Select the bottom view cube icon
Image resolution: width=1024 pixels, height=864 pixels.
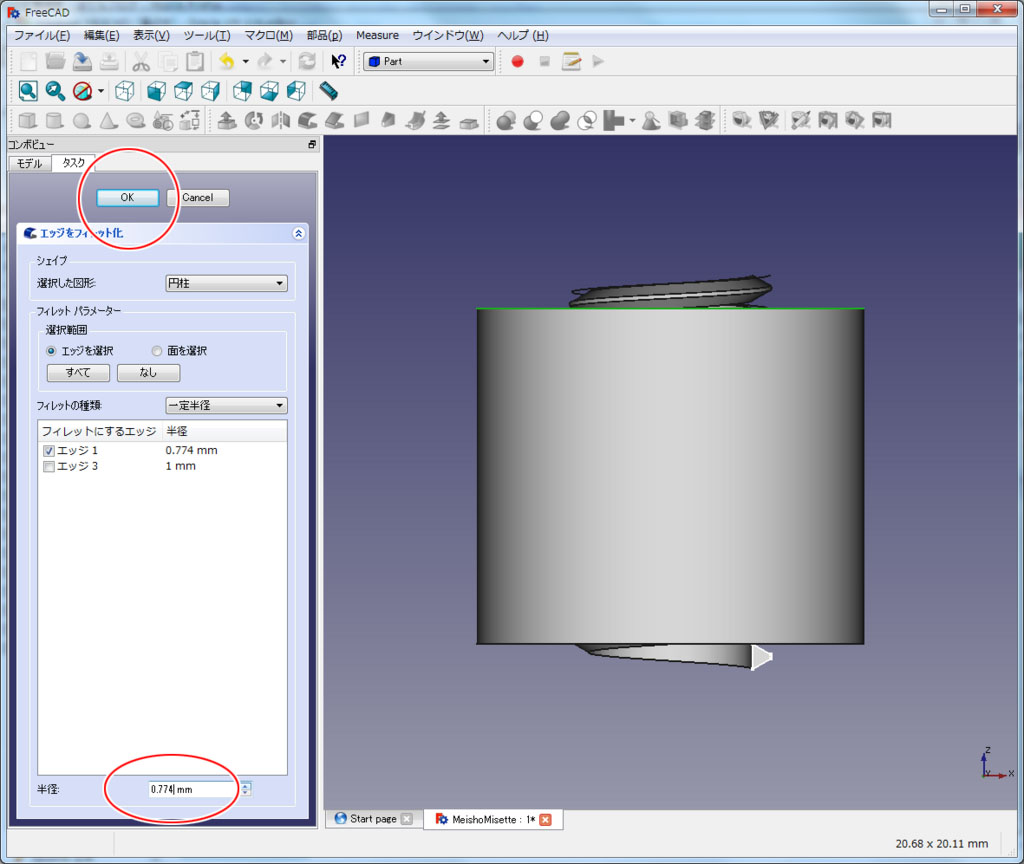coord(269,91)
